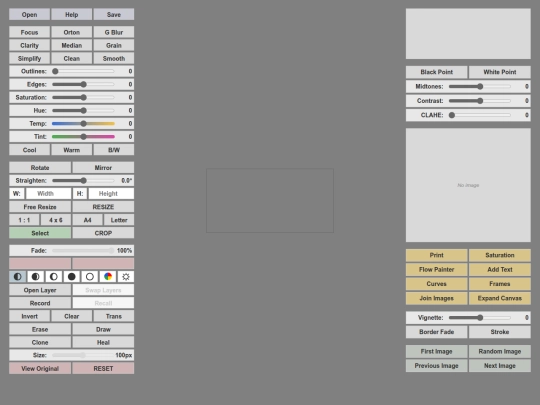
Task: Click the Open button
Action: (x=29, y=14)
